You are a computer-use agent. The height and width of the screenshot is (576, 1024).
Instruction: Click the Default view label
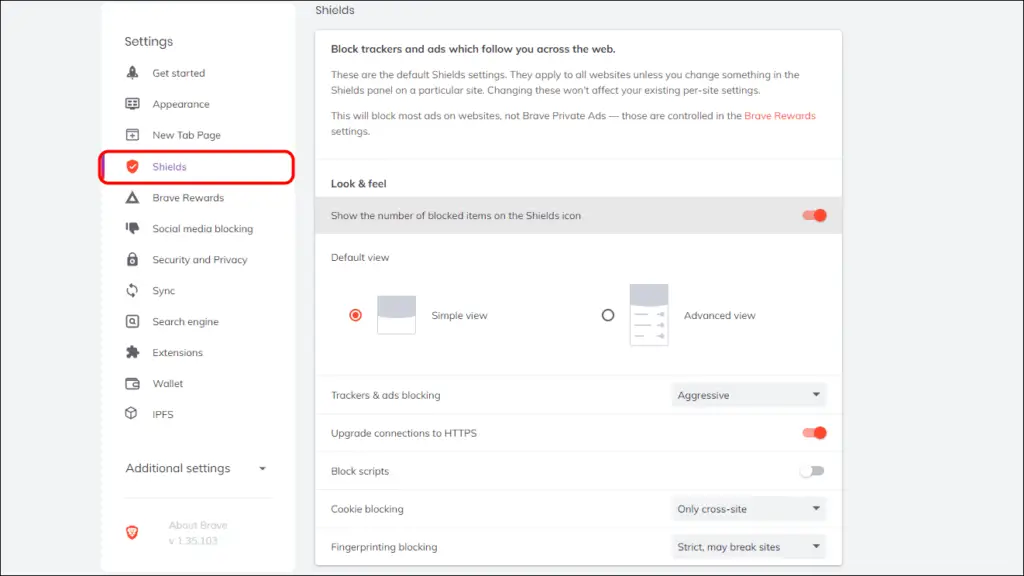pos(360,257)
